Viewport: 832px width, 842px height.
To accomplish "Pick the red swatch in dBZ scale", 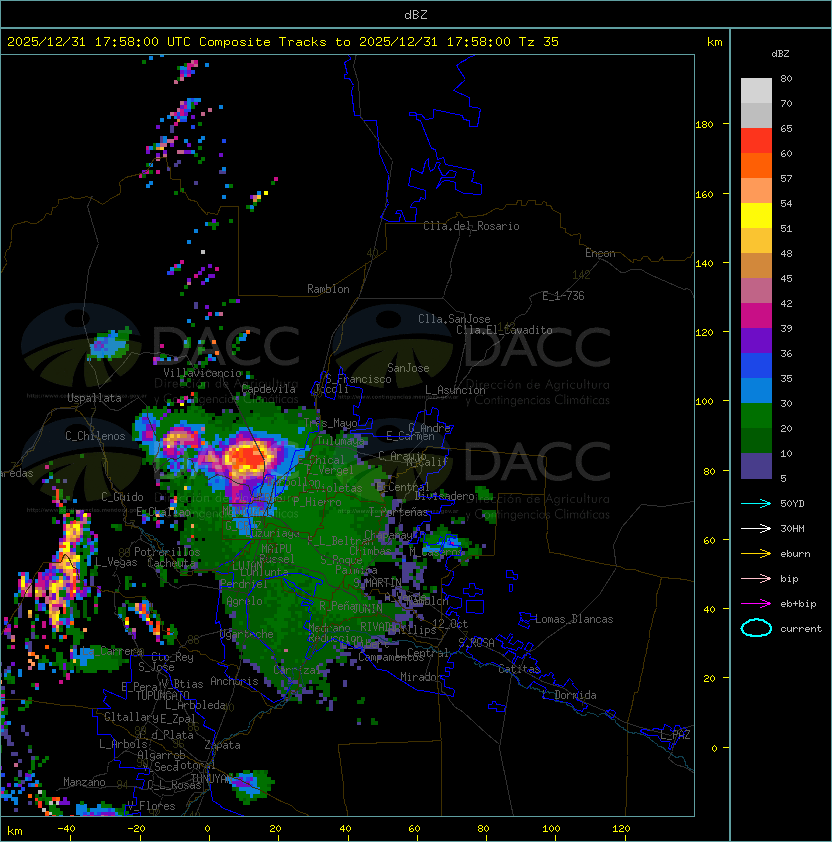I will click(x=756, y=141).
